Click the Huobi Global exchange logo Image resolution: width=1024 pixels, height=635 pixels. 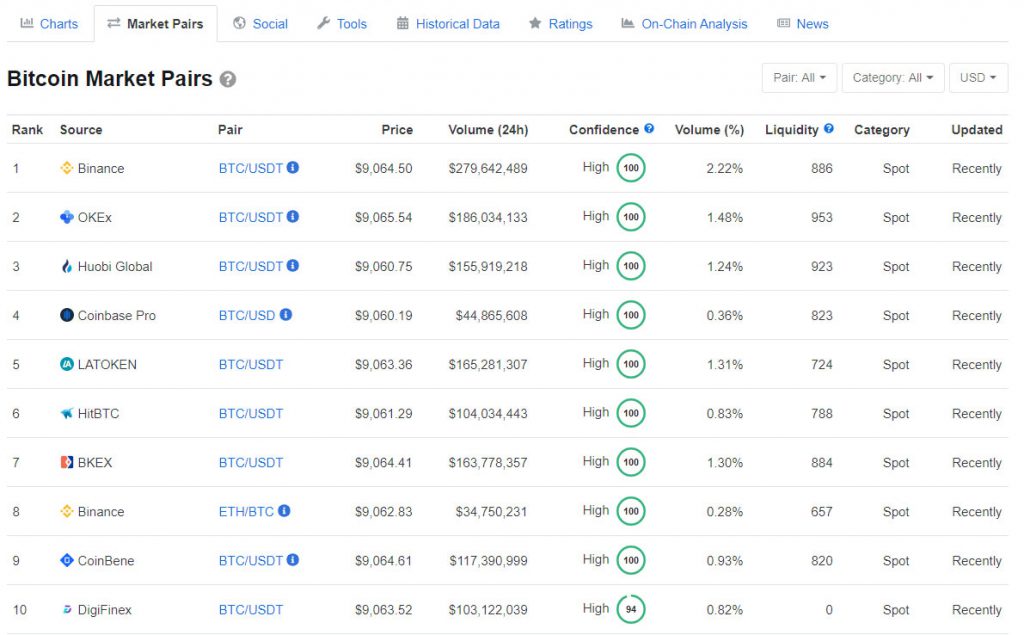pyautogui.click(x=66, y=266)
